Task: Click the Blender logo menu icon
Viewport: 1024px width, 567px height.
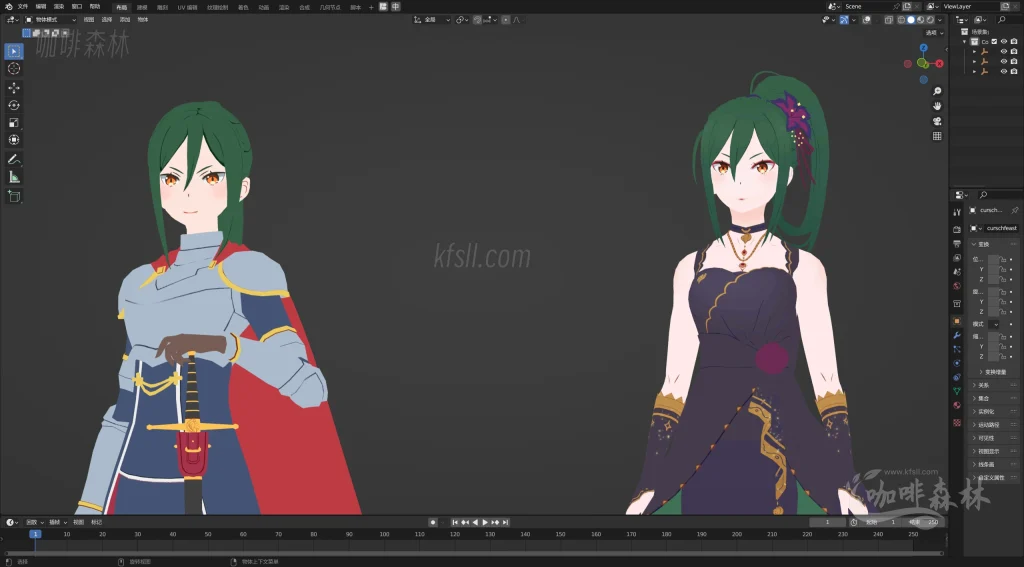Action: pyautogui.click(x=8, y=7)
